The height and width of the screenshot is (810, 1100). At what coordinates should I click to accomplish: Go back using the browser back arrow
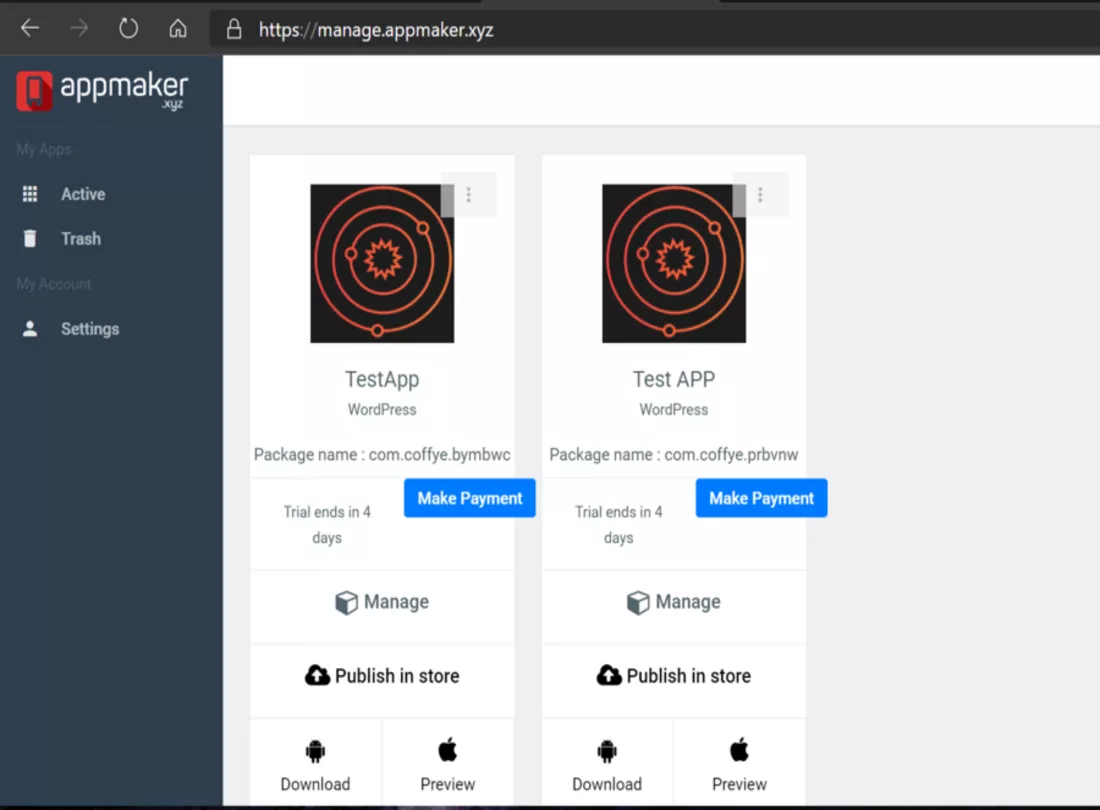(29, 29)
